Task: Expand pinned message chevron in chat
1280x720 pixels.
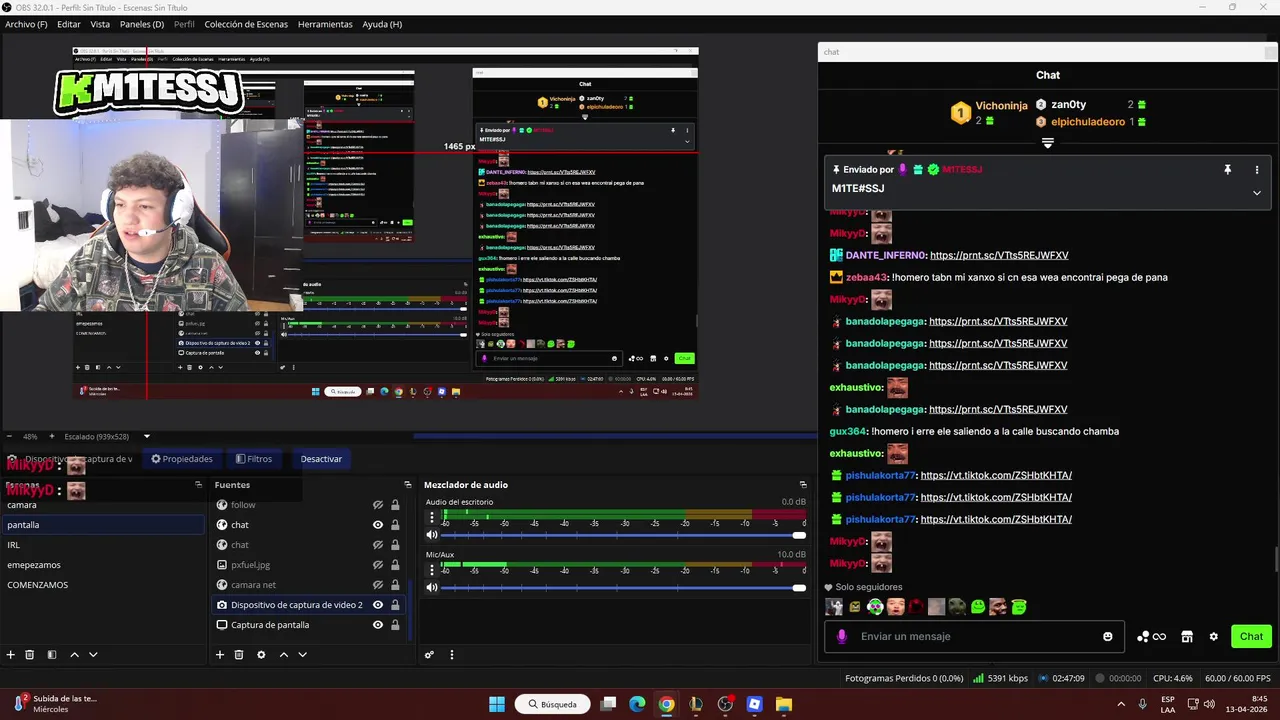Action: pyautogui.click(x=1257, y=193)
